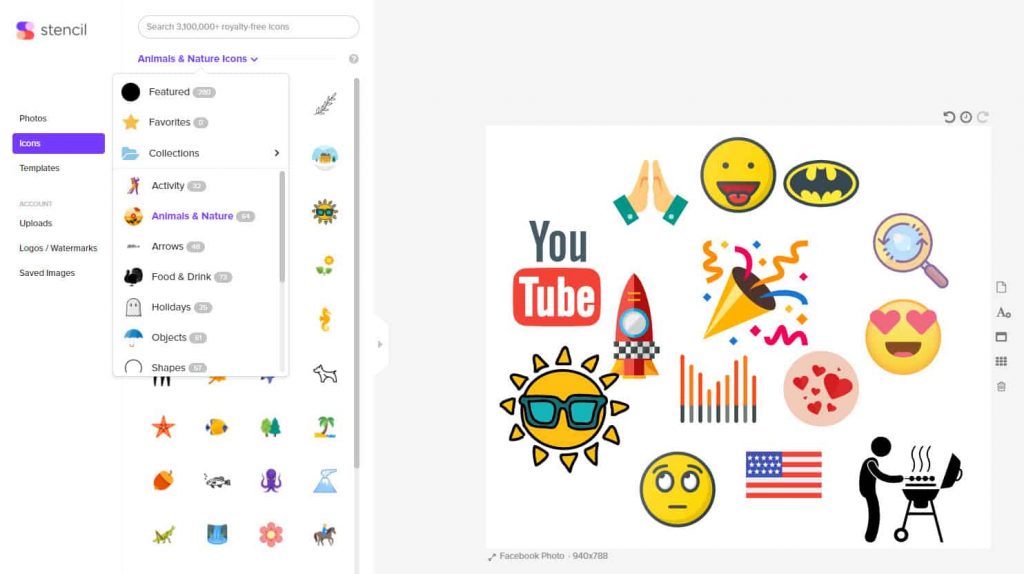Click the search icons input field
Screen dimensions: 1024x574
pyautogui.click(x=248, y=27)
